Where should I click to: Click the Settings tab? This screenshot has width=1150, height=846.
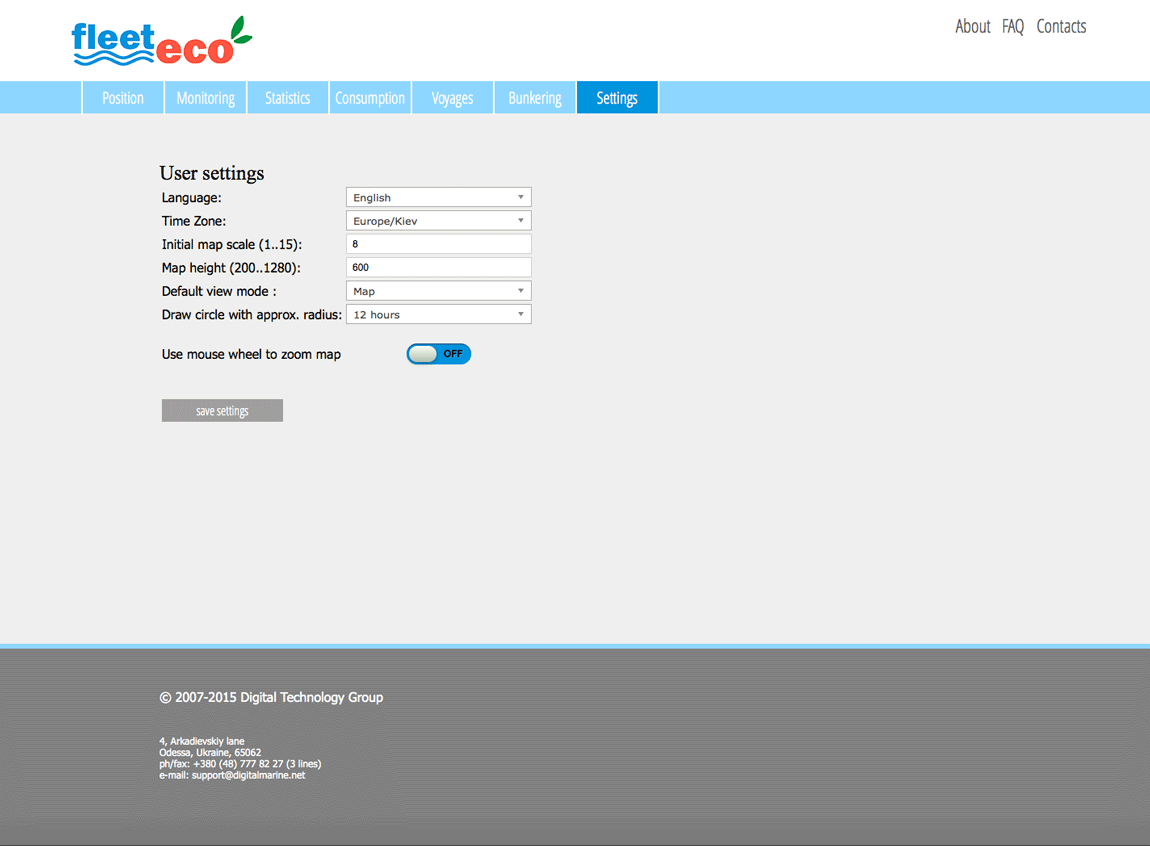[617, 98]
